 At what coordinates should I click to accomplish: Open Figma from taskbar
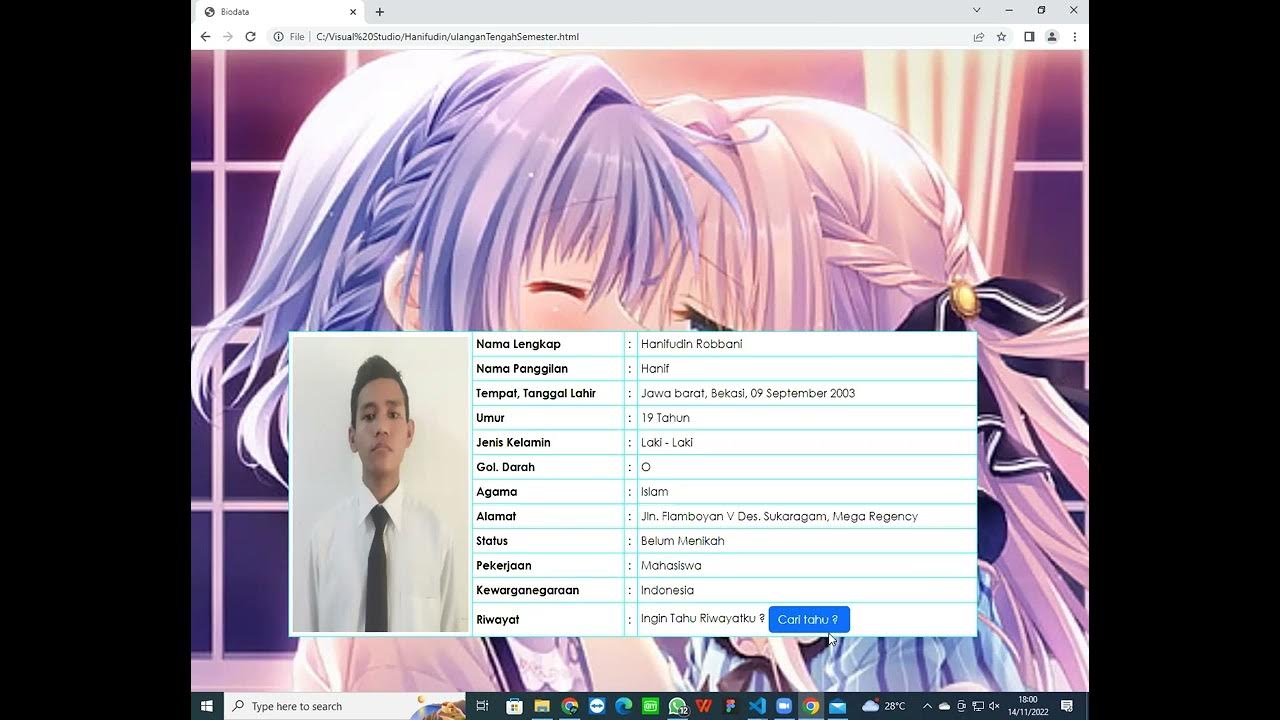click(x=730, y=706)
